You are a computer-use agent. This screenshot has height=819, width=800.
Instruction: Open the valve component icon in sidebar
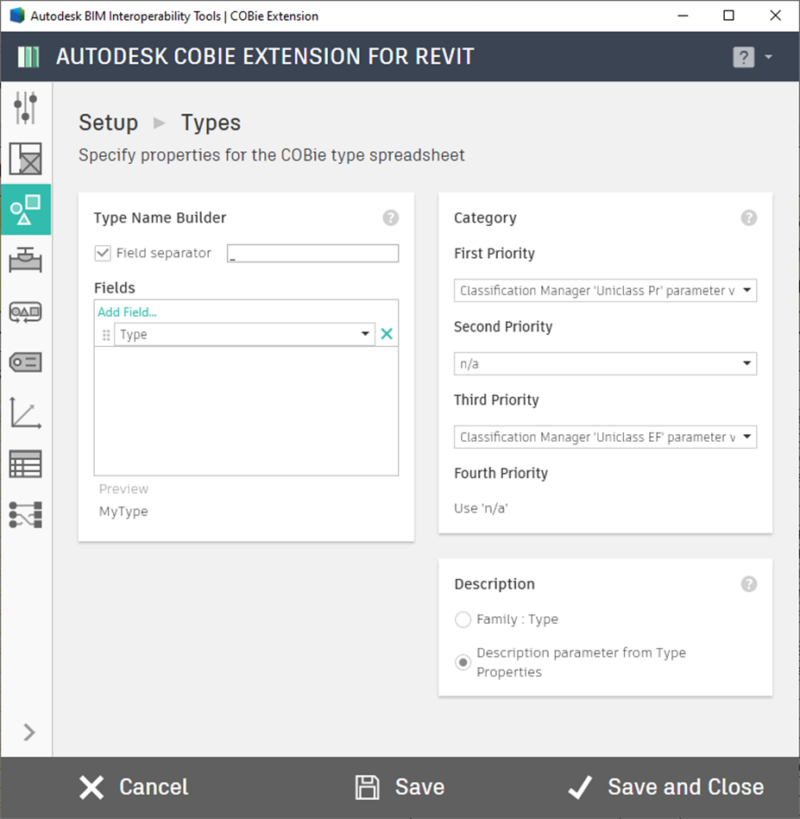pyautogui.click(x=25, y=262)
